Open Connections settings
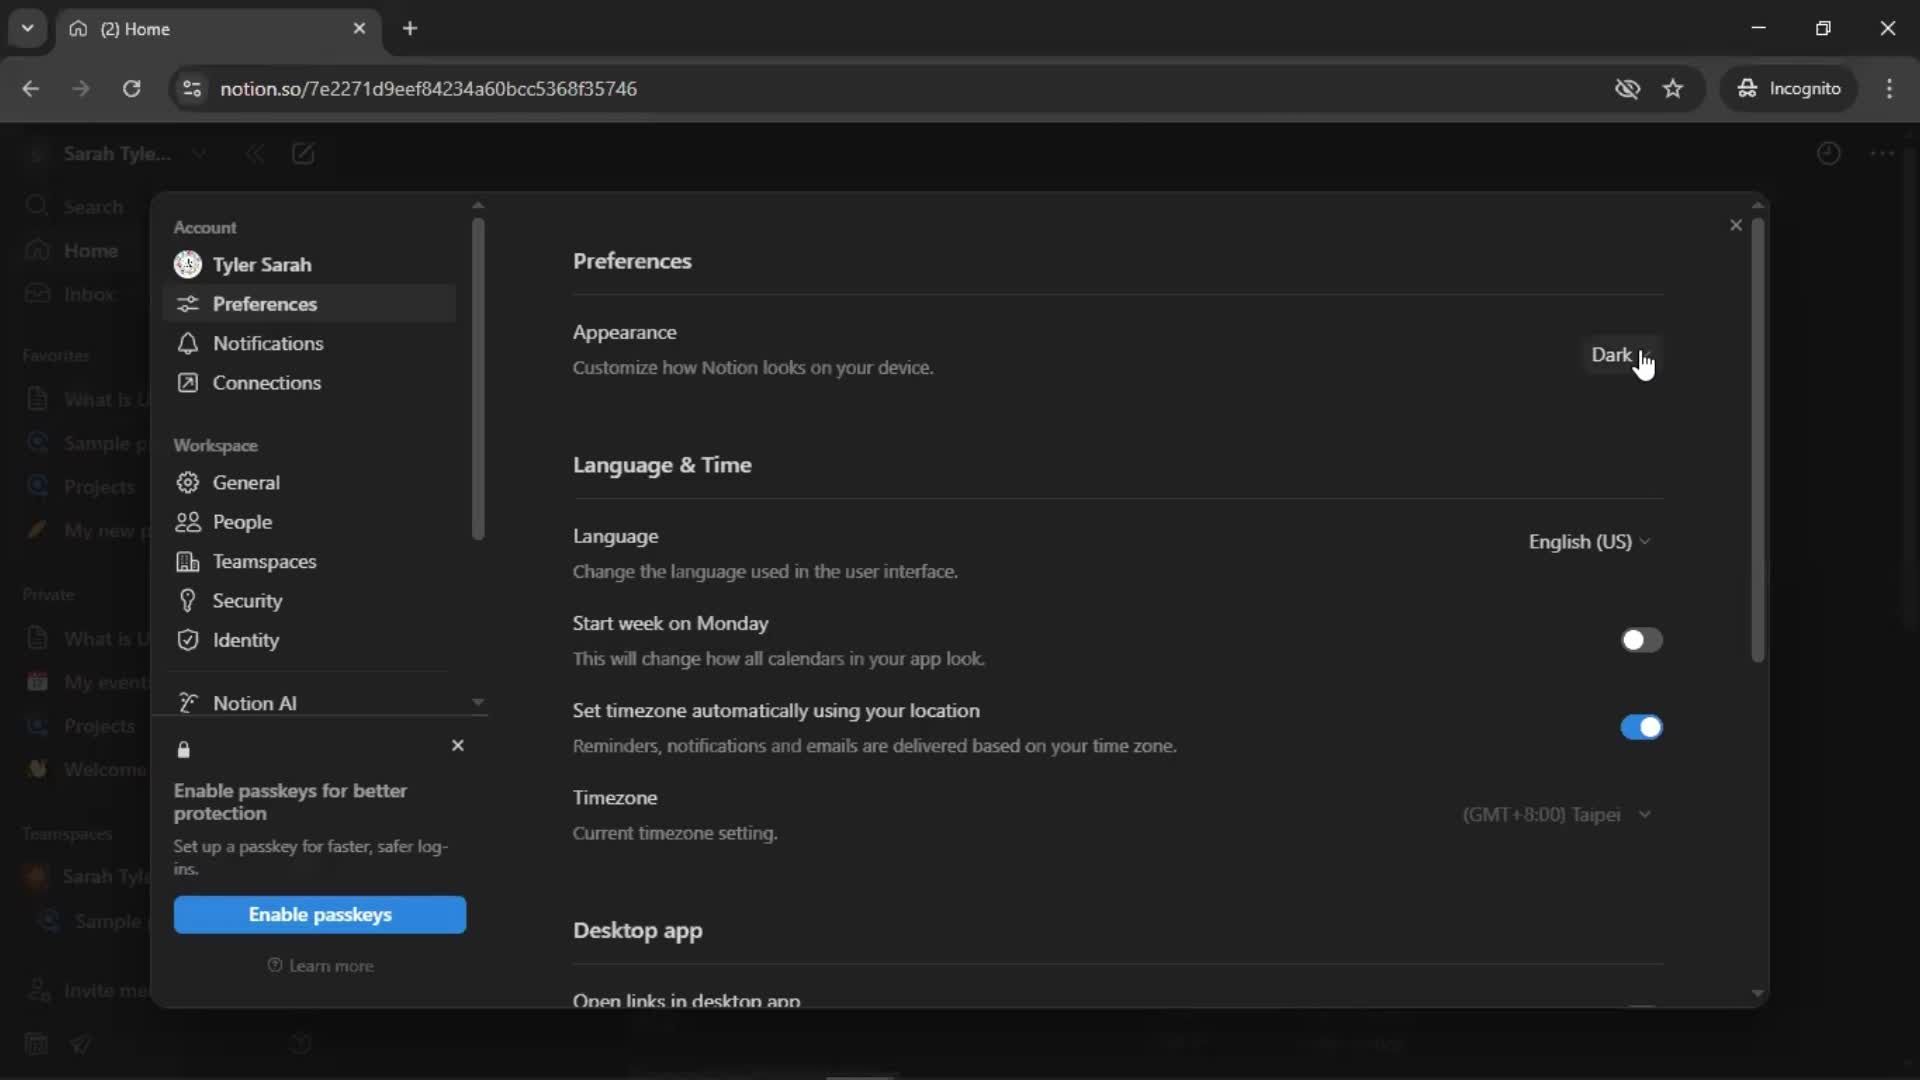1920x1080 pixels. 309,382
